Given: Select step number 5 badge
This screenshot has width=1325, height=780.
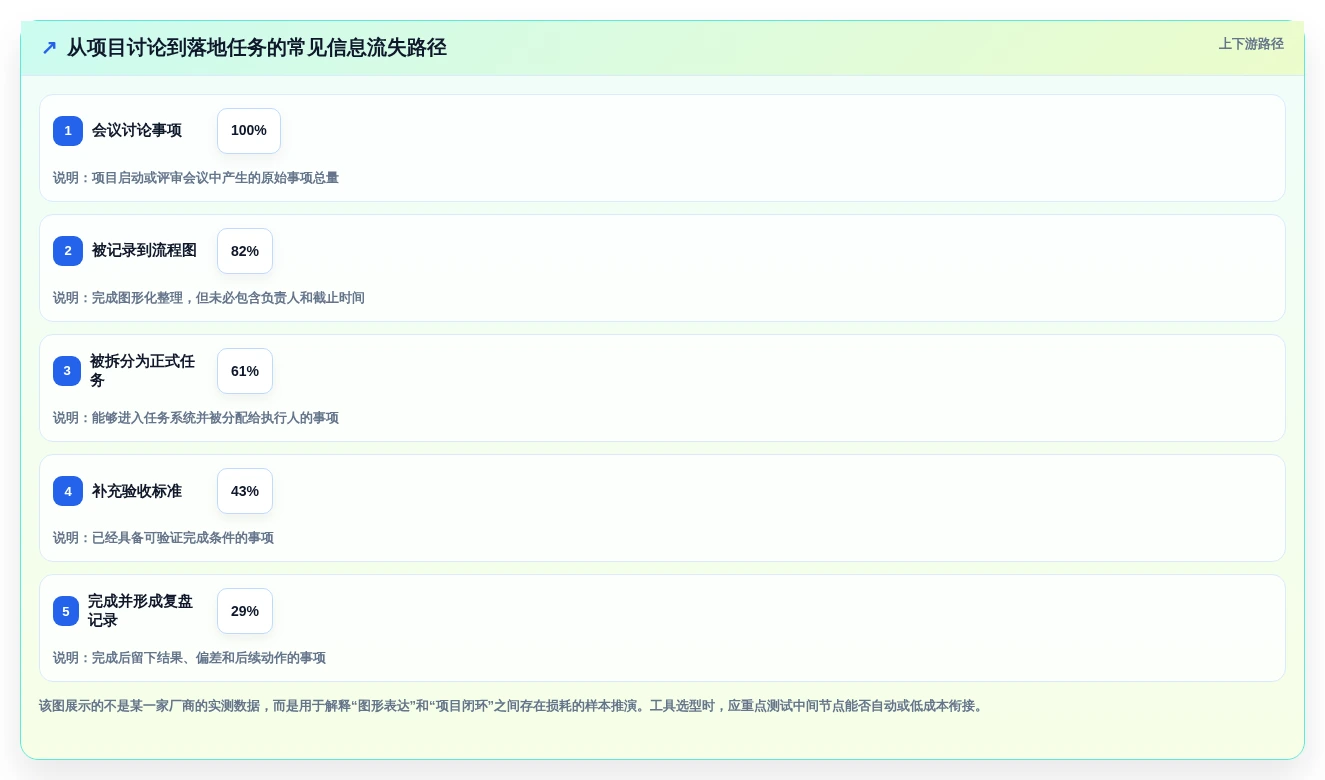Looking at the screenshot, I should click(x=66, y=611).
